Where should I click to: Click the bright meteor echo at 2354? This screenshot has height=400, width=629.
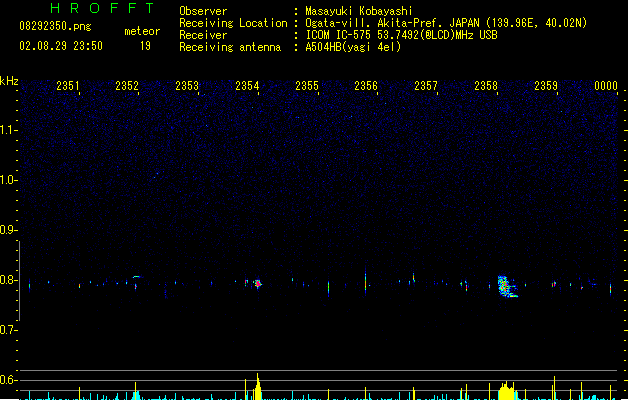258,284
